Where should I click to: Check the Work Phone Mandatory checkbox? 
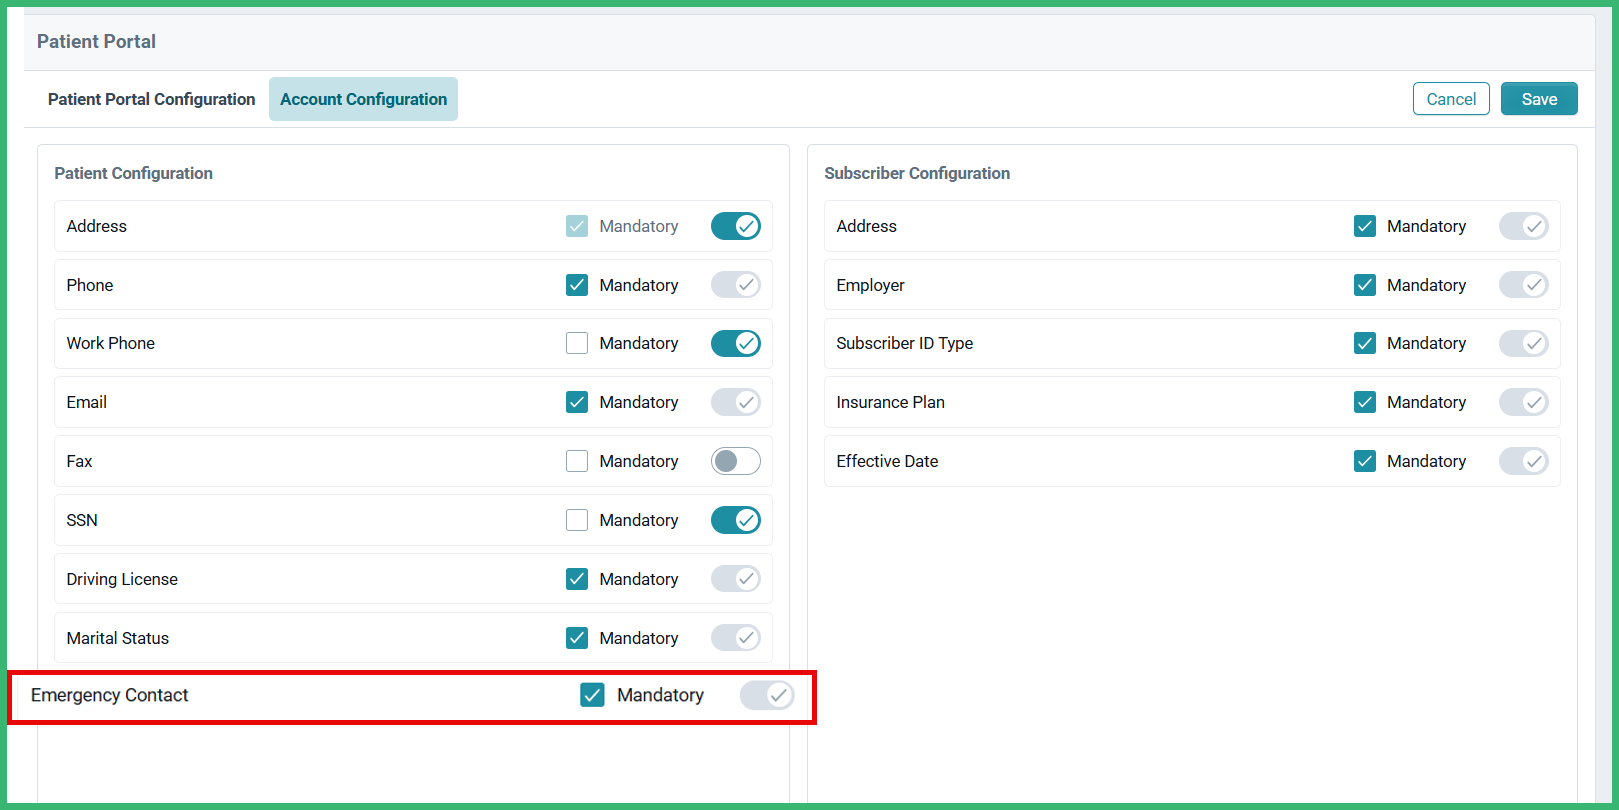pos(577,343)
